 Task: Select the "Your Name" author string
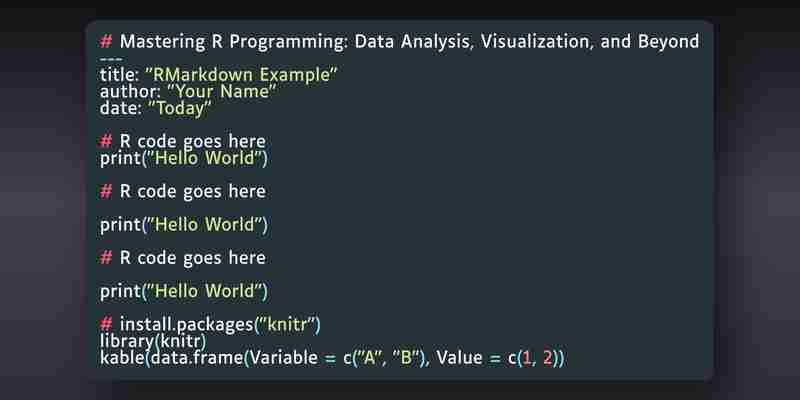click(221, 92)
